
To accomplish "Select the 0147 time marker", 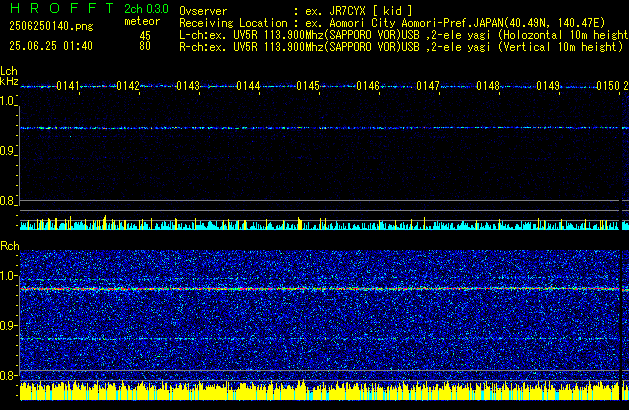I will click(428, 86).
